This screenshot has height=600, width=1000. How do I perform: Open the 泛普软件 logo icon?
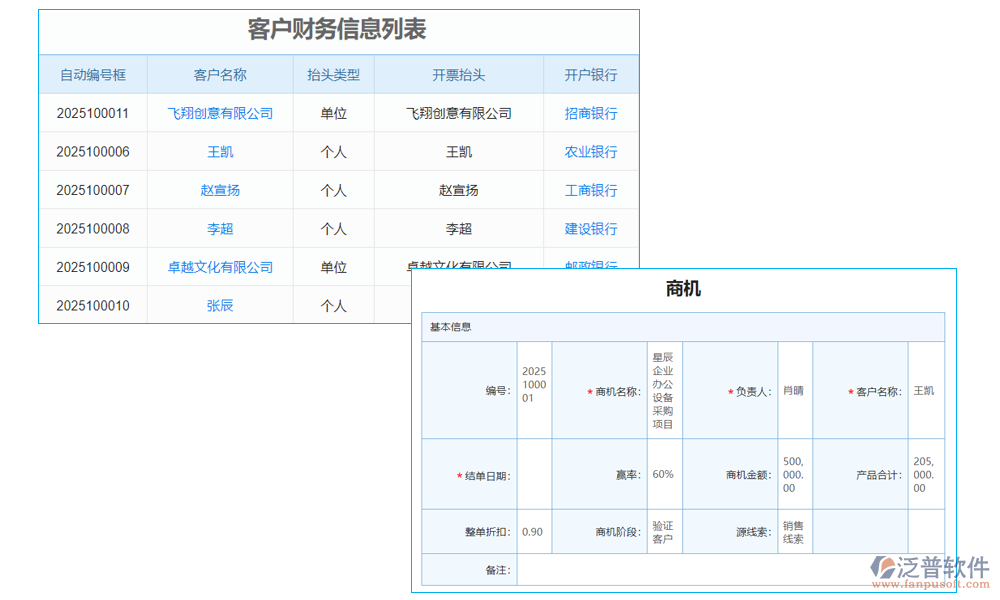(882, 567)
